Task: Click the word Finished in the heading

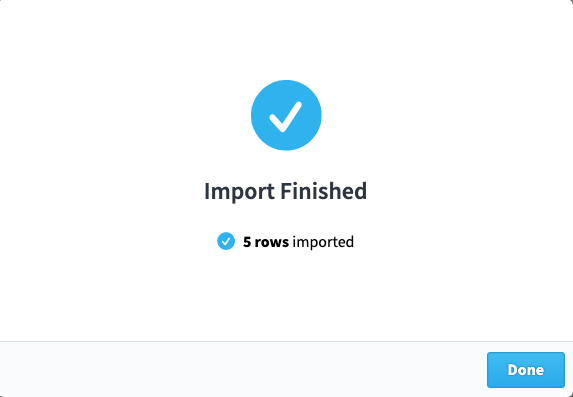Action: pos(323,191)
